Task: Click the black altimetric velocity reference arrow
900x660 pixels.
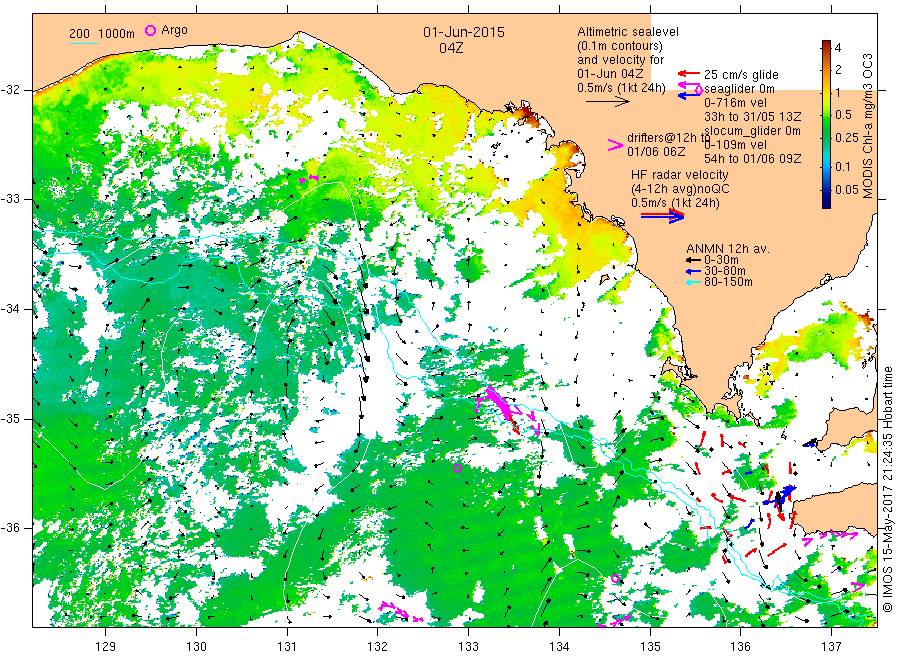Action: [608, 102]
